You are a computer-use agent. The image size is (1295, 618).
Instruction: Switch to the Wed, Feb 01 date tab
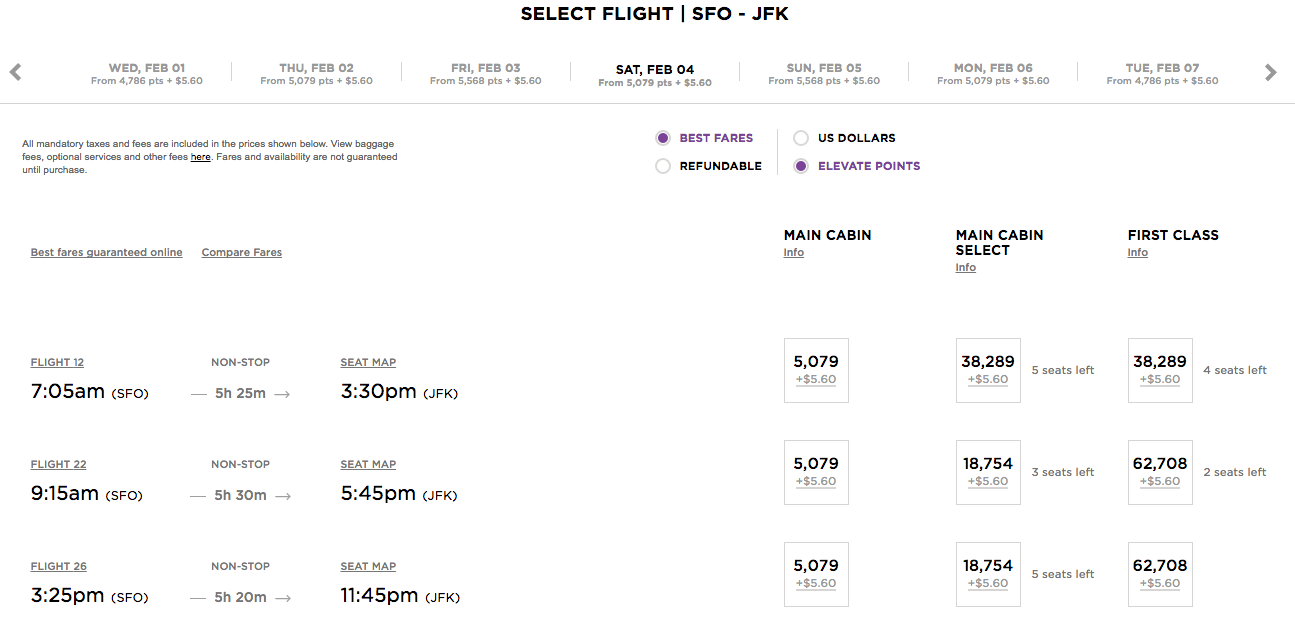[146, 74]
